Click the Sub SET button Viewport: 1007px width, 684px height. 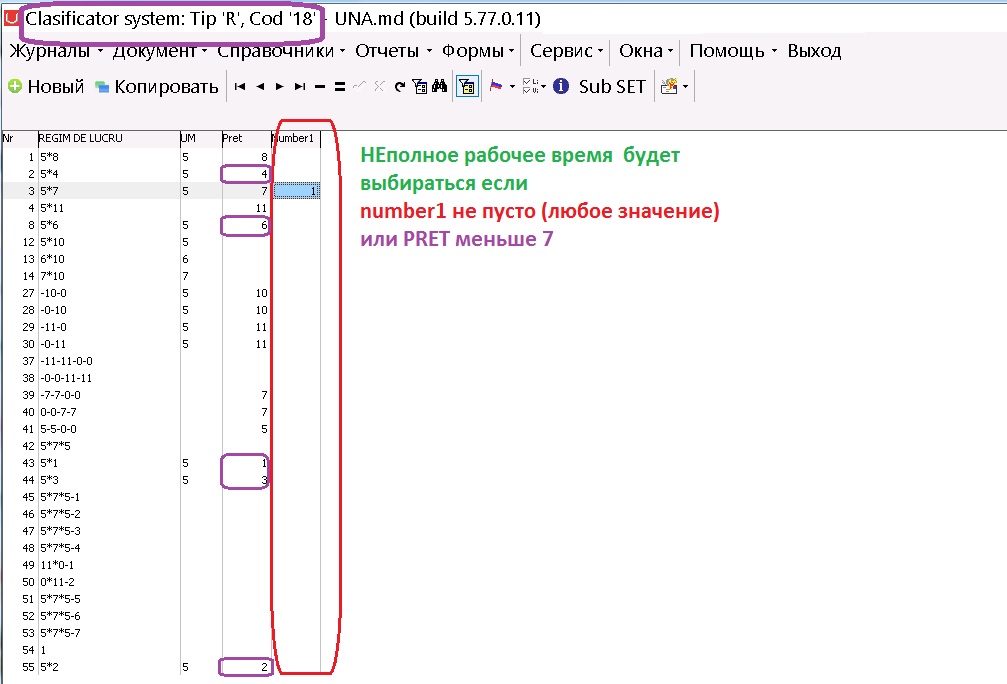(x=612, y=87)
